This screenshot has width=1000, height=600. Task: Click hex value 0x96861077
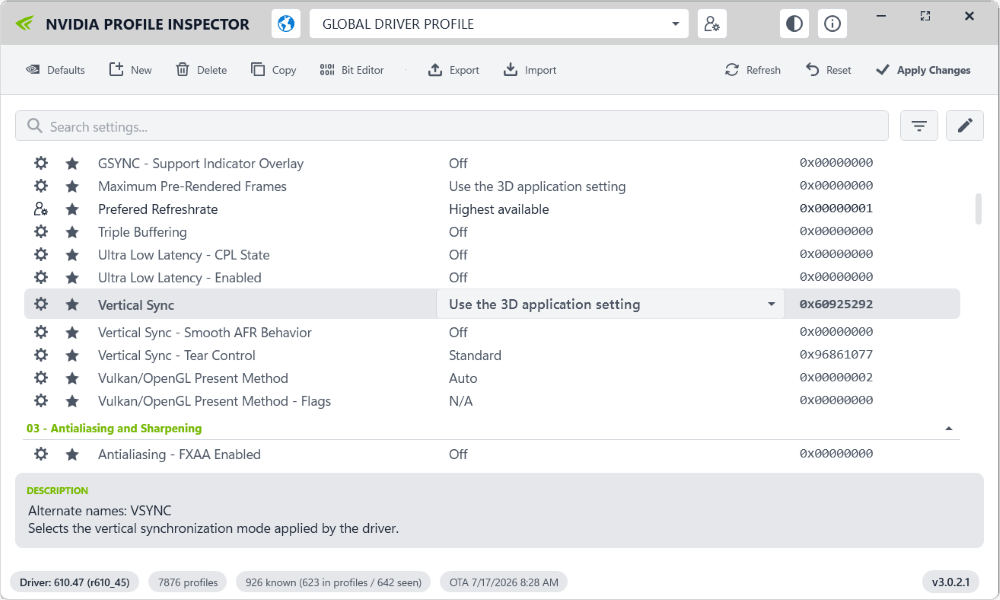pyautogui.click(x=836, y=355)
